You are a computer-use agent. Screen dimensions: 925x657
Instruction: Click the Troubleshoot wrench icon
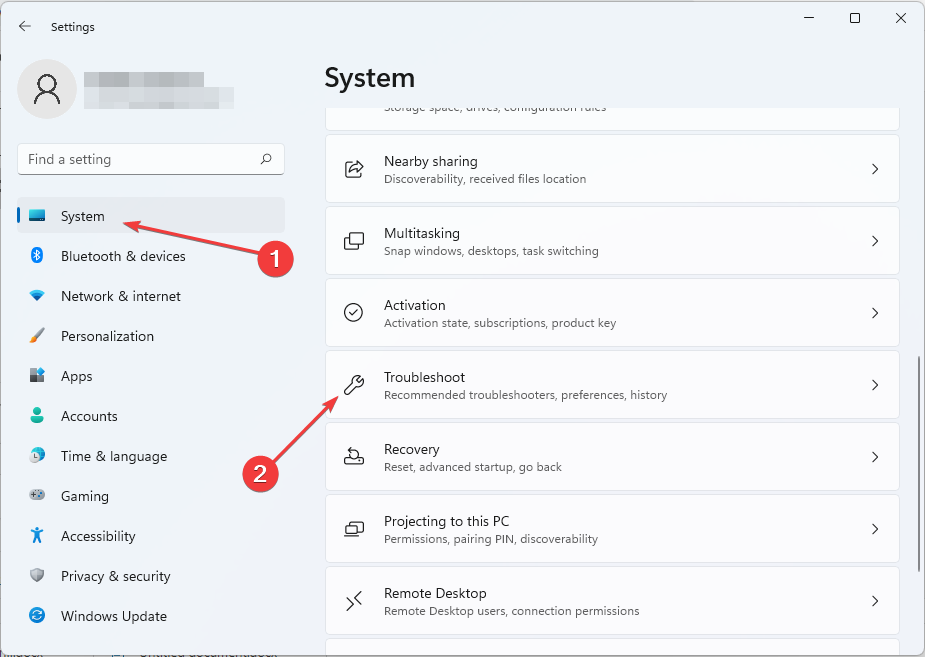[354, 385]
